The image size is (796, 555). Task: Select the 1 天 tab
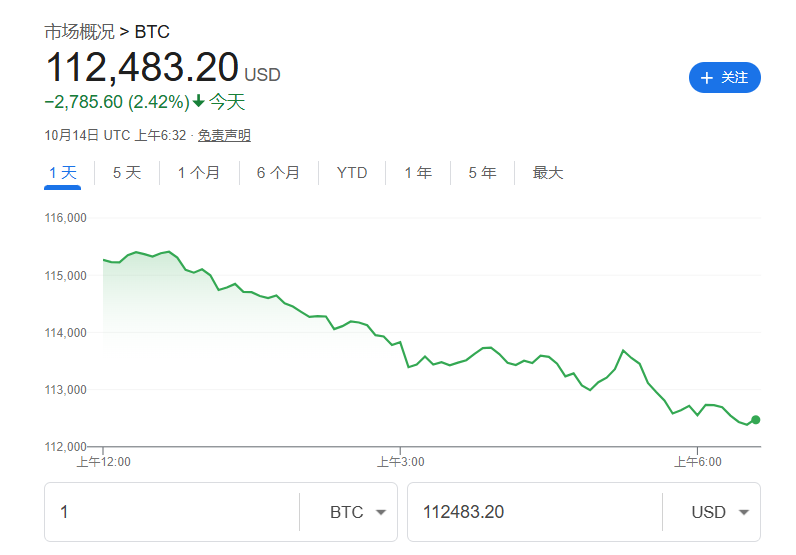coord(63,173)
